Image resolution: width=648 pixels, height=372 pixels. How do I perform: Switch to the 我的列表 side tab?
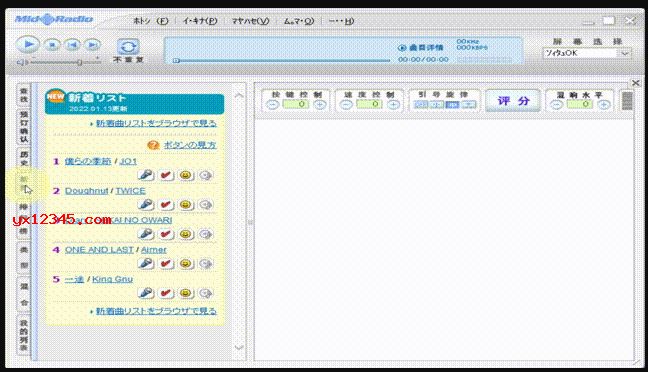click(24, 335)
